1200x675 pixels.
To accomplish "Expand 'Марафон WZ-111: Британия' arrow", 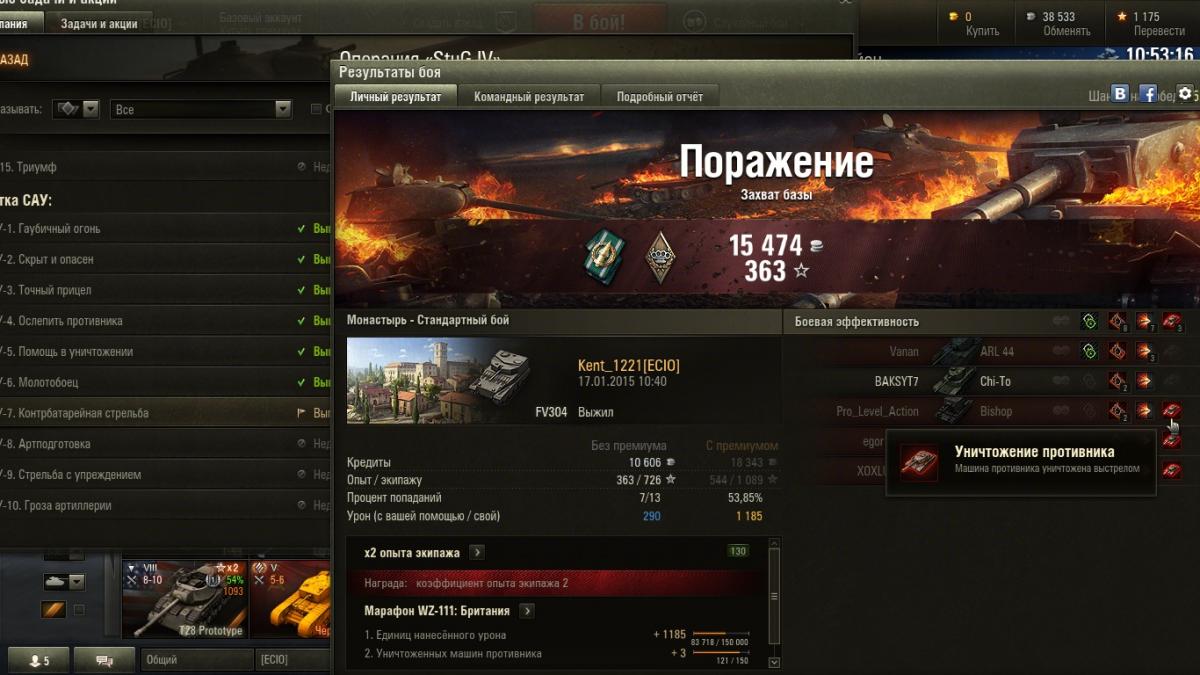I will [x=527, y=611].
